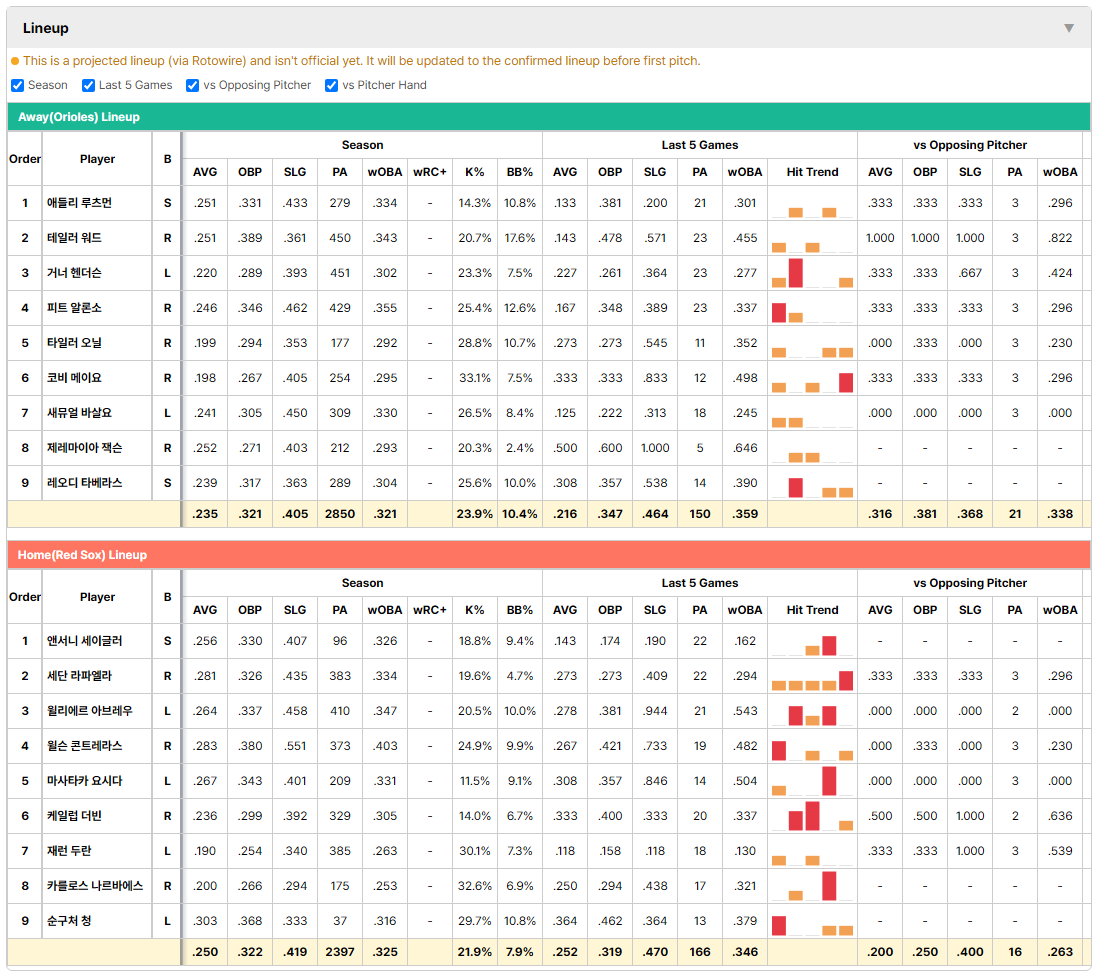Click 순구처 청 hit trend bars
The image size is (1098, 977).
(x=812, y=921)
